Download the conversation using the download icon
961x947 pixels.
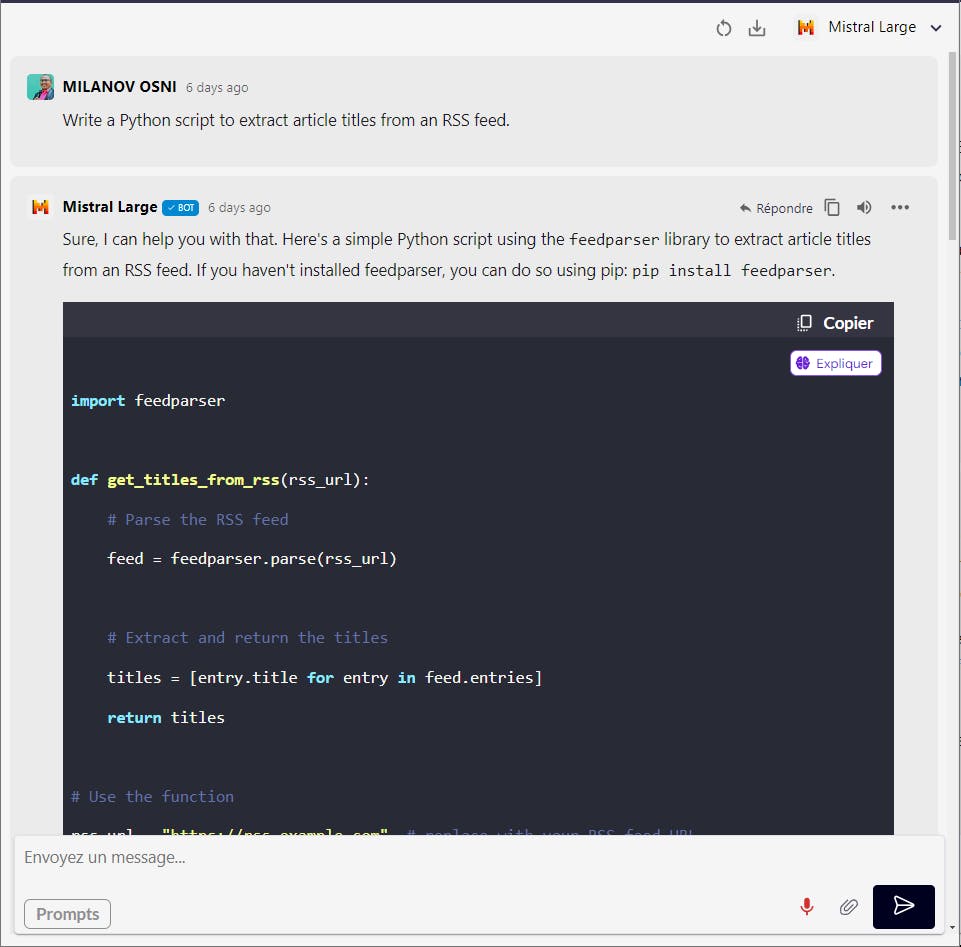(757, 28)
